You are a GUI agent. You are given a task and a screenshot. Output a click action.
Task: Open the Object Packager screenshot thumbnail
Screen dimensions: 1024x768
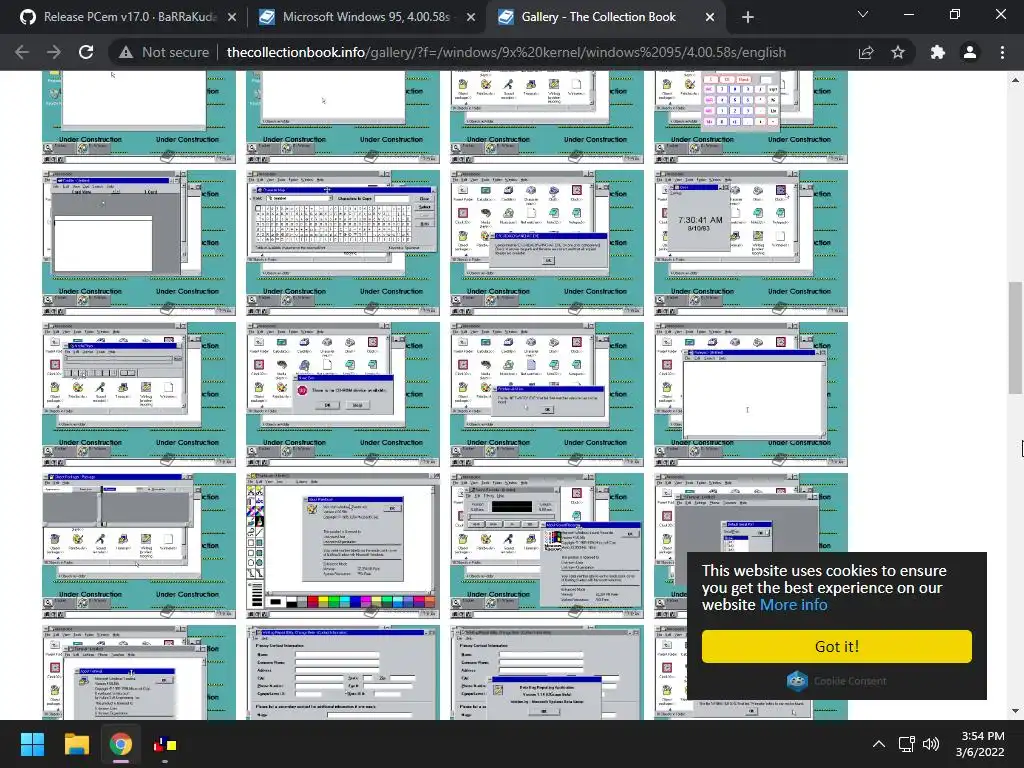[x=139, y=546]
